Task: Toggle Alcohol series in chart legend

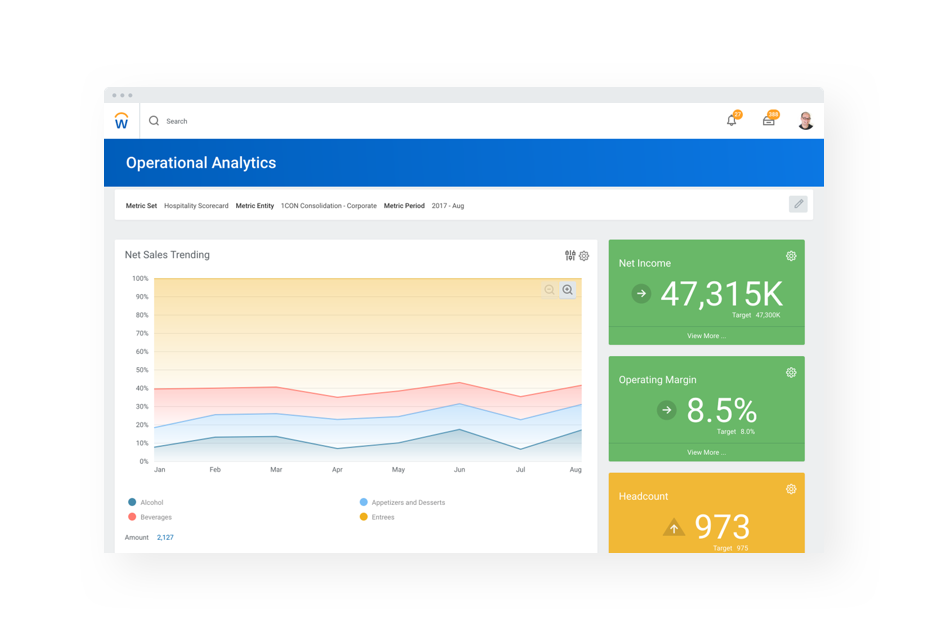Action: coord(151,502)
